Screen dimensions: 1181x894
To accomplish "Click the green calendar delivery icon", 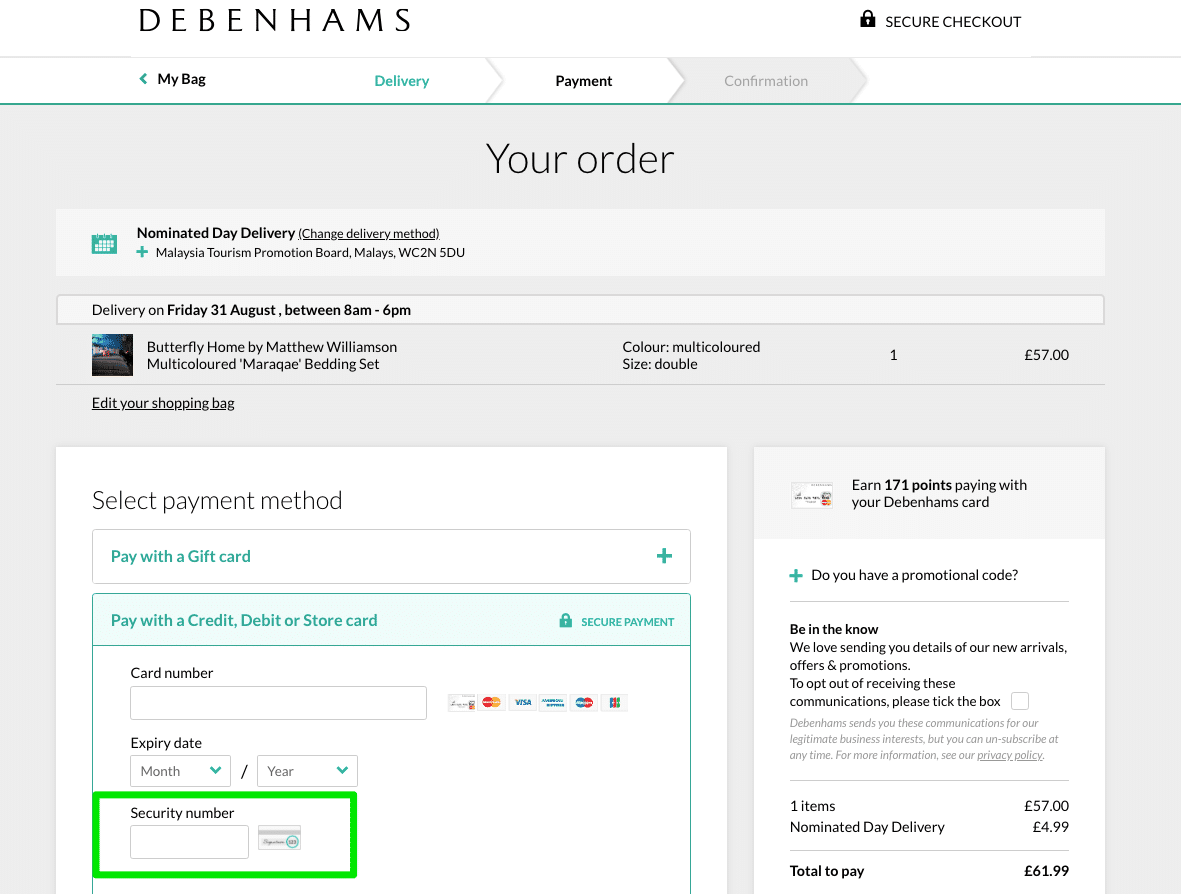I will coord(104,243).
